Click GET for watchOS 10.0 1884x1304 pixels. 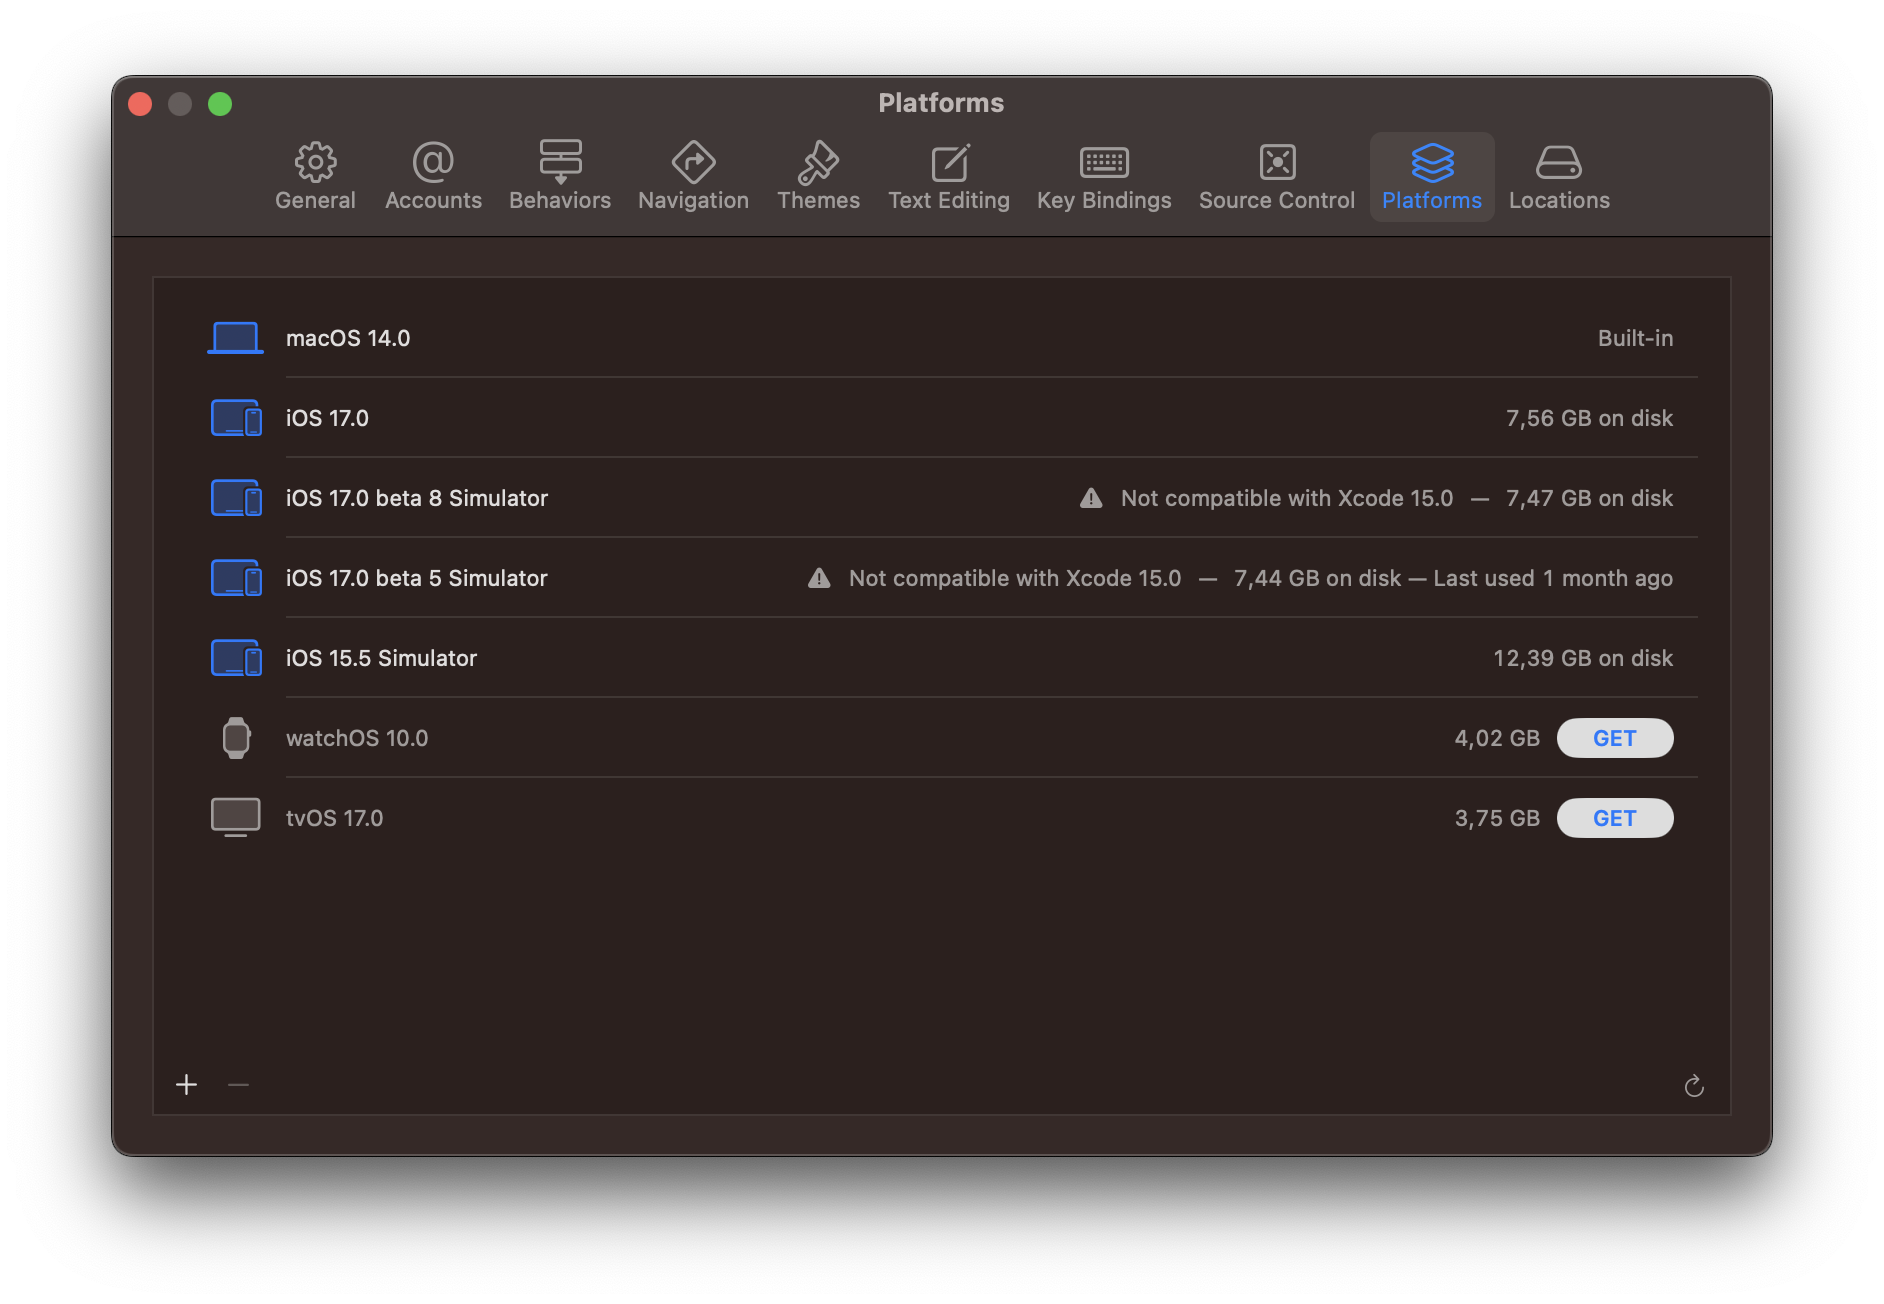(1614, 737)
